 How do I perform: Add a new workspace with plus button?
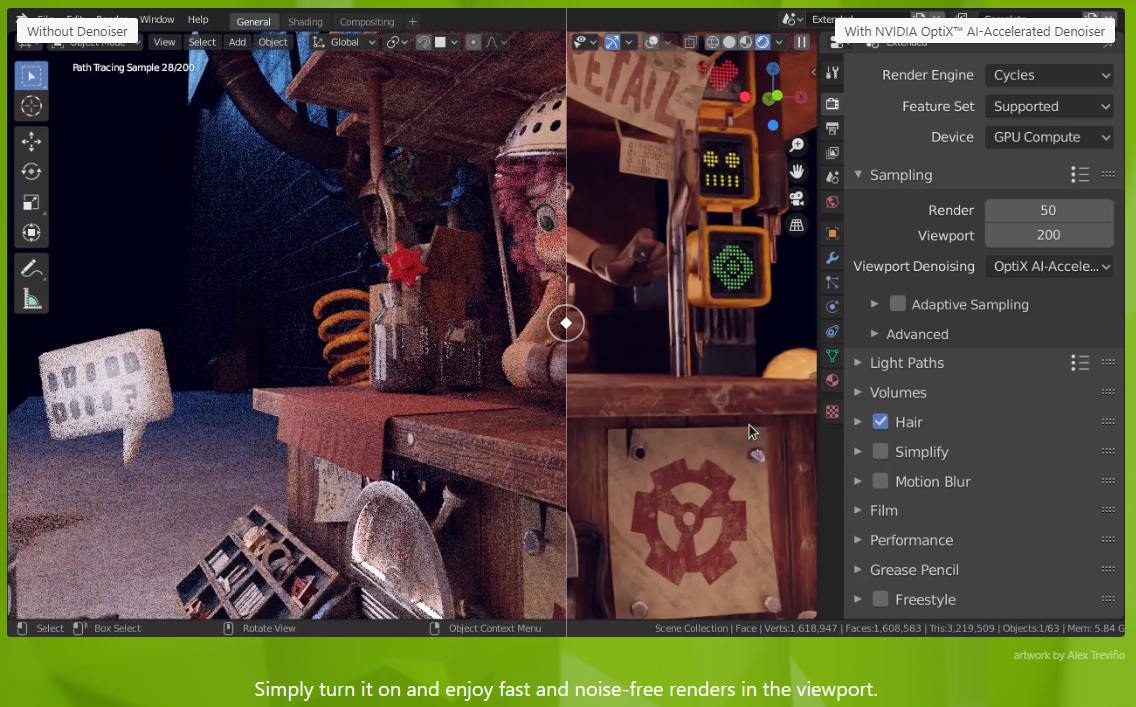point(412,22)
